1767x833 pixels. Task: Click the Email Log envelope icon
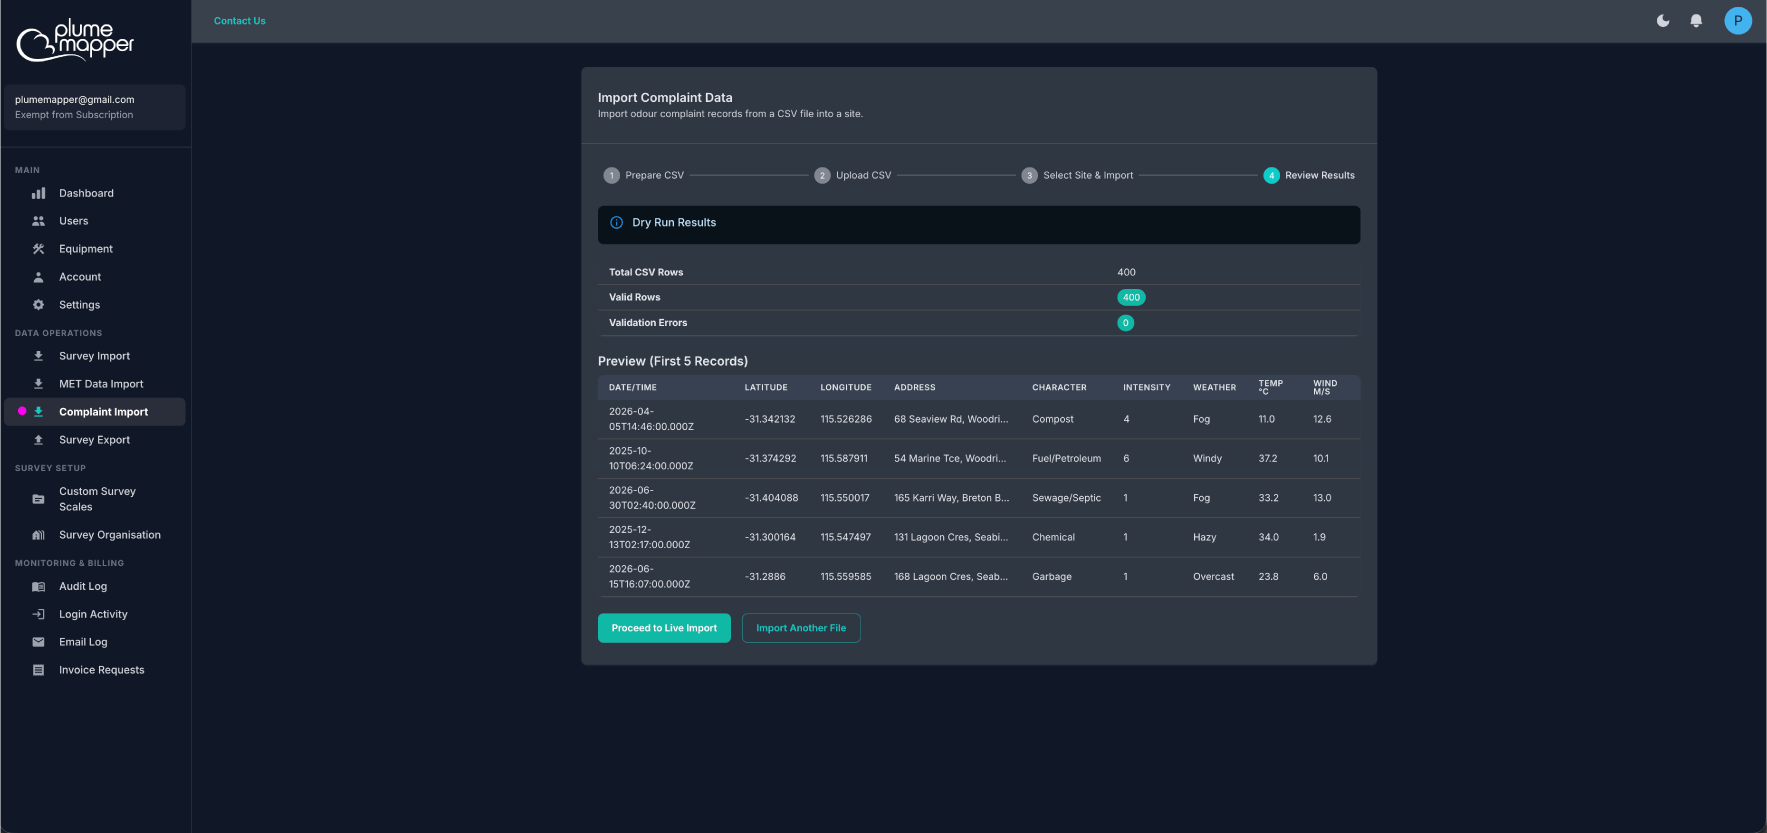click(x=39, y=642)
